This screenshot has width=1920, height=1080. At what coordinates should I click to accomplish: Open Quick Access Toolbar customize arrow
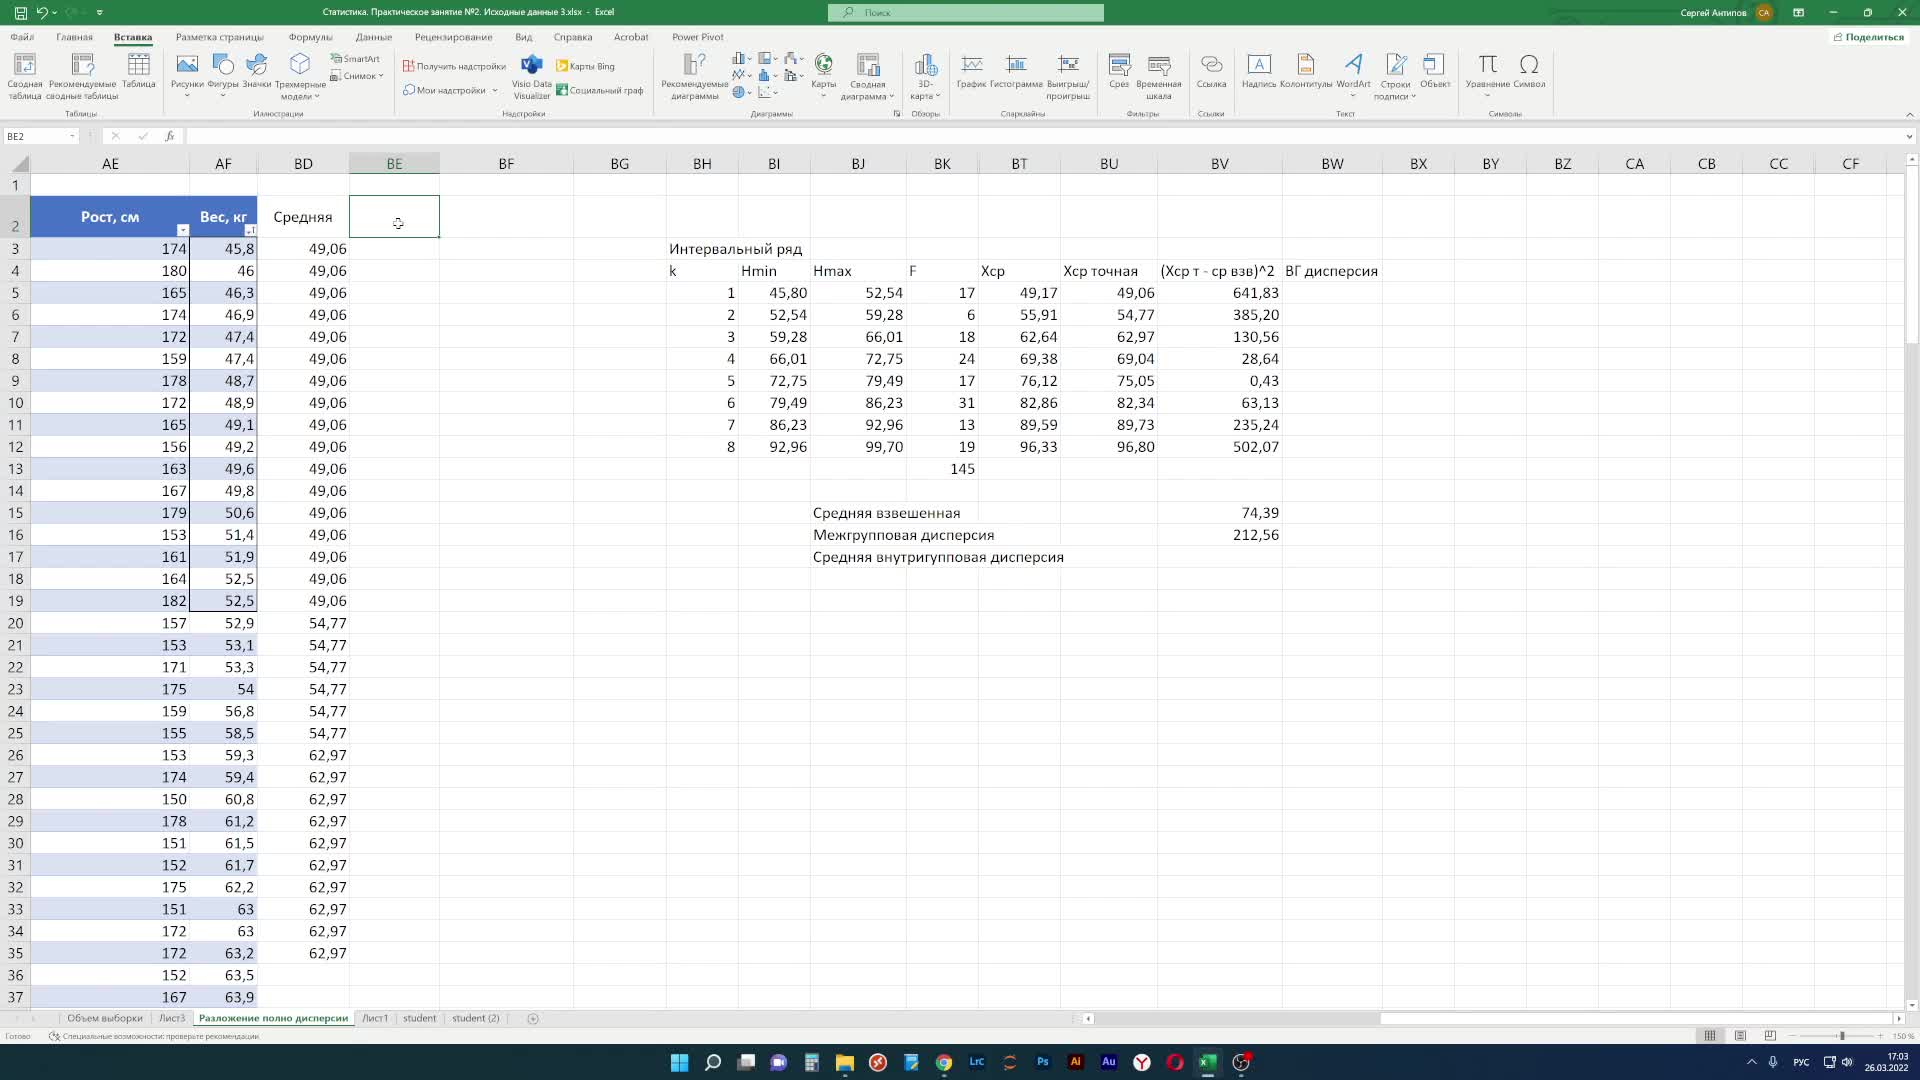point(99,12)
